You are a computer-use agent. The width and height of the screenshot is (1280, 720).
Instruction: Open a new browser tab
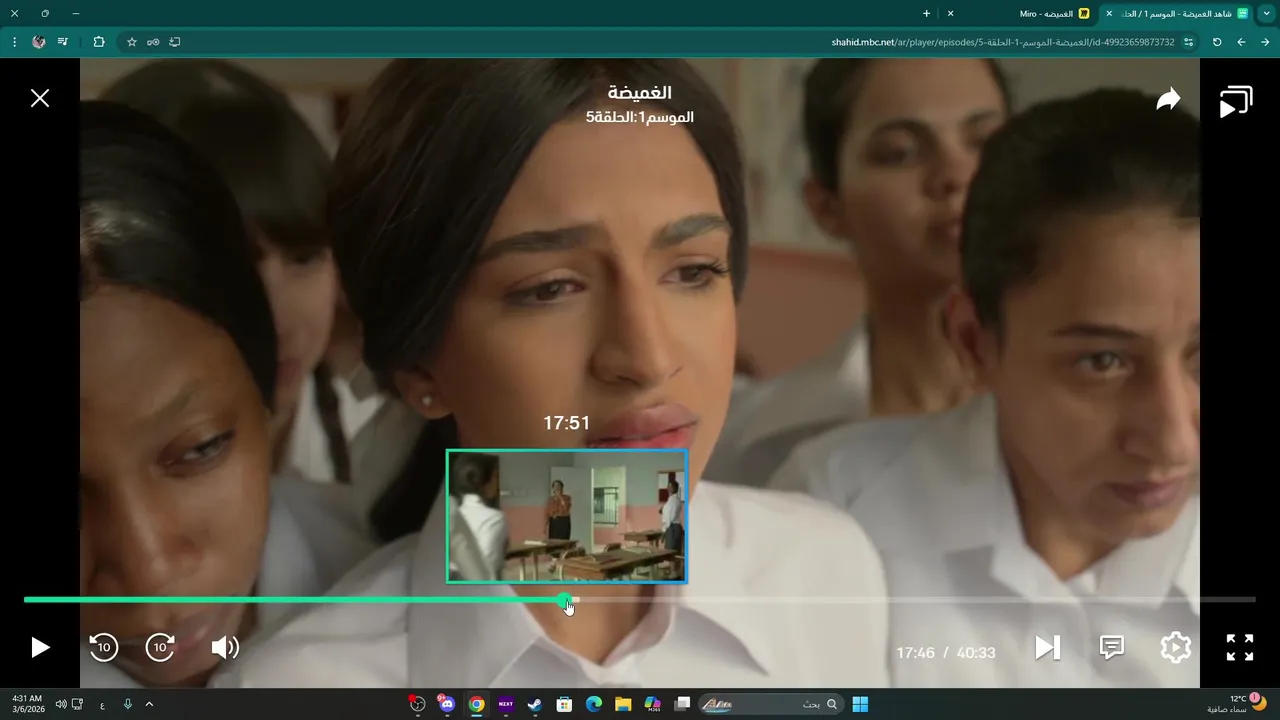click(926, 14)
